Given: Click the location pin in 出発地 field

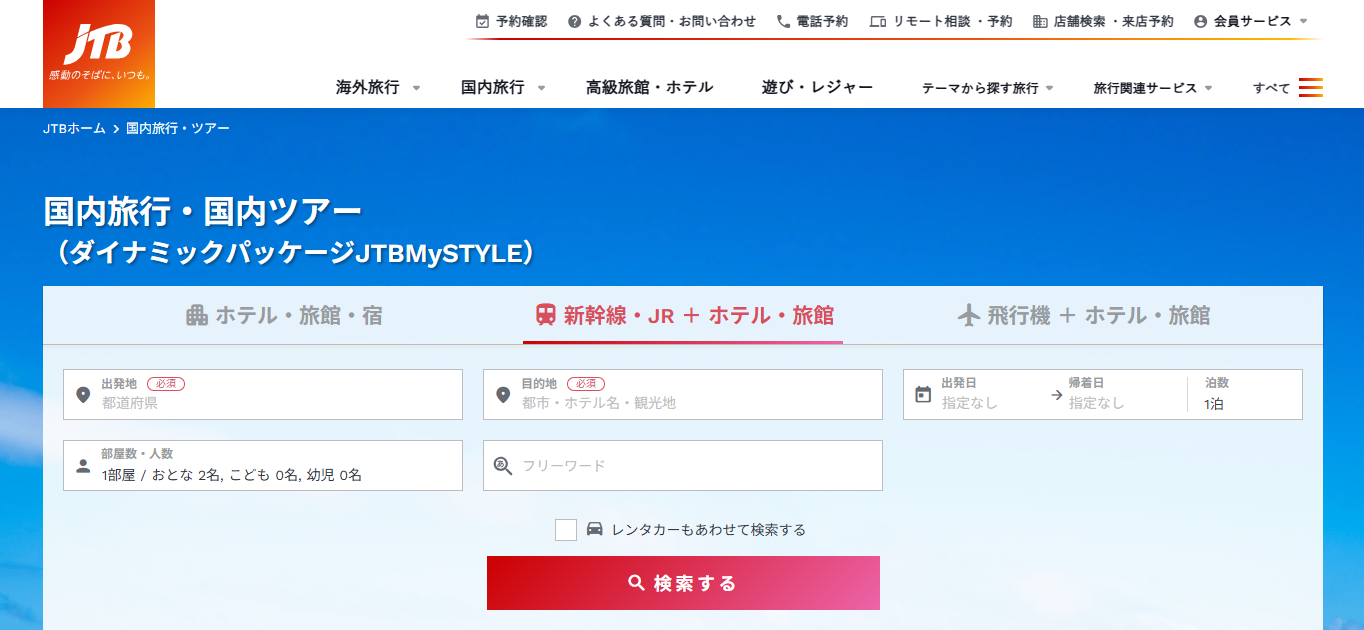Looking at the screenshot, I should pyautogui.click(x=84, y=395).
